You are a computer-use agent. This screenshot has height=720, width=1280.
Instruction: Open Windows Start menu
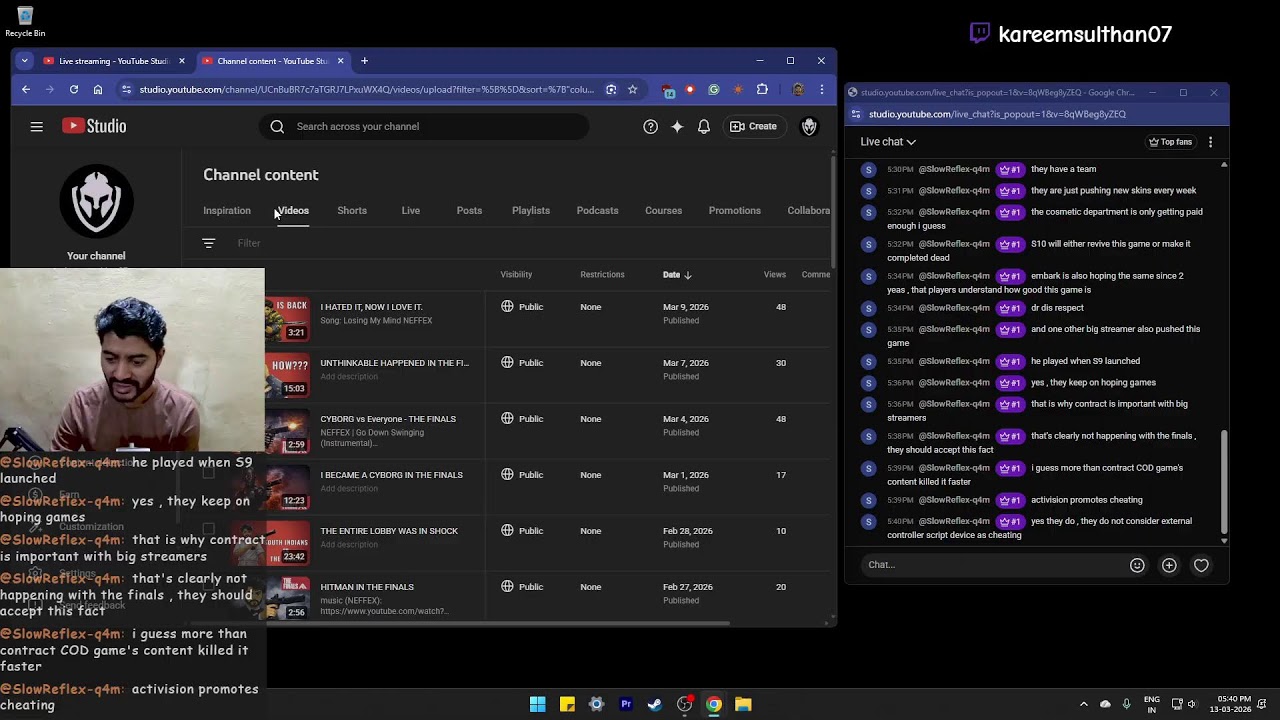point(538,704)
